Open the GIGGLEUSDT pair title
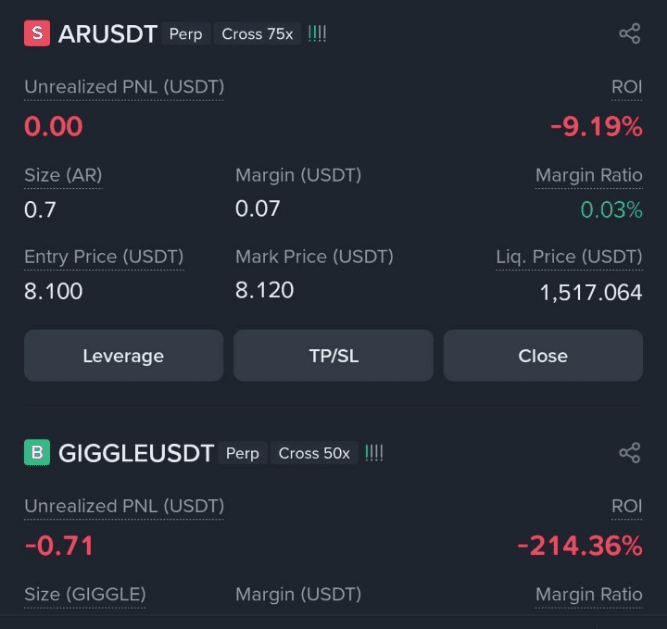 [136, 453]
